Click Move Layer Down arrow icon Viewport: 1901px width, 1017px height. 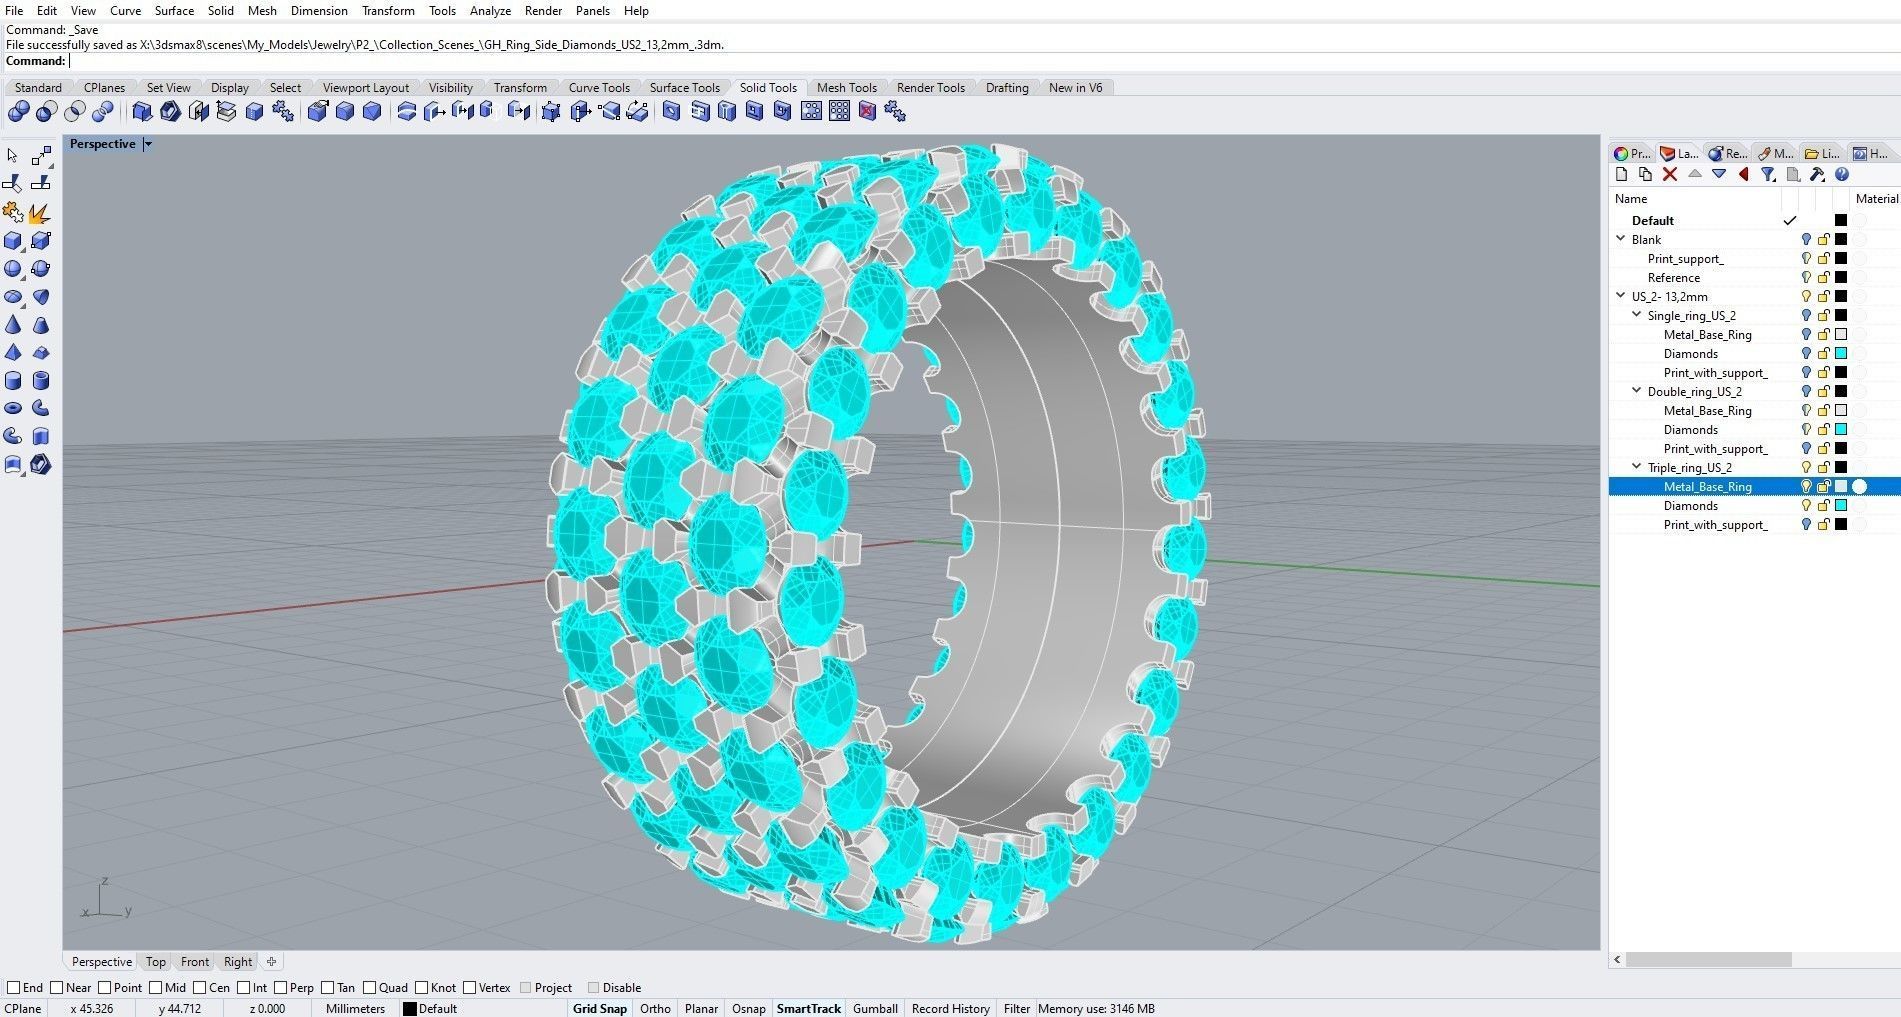click(1719, 174)
